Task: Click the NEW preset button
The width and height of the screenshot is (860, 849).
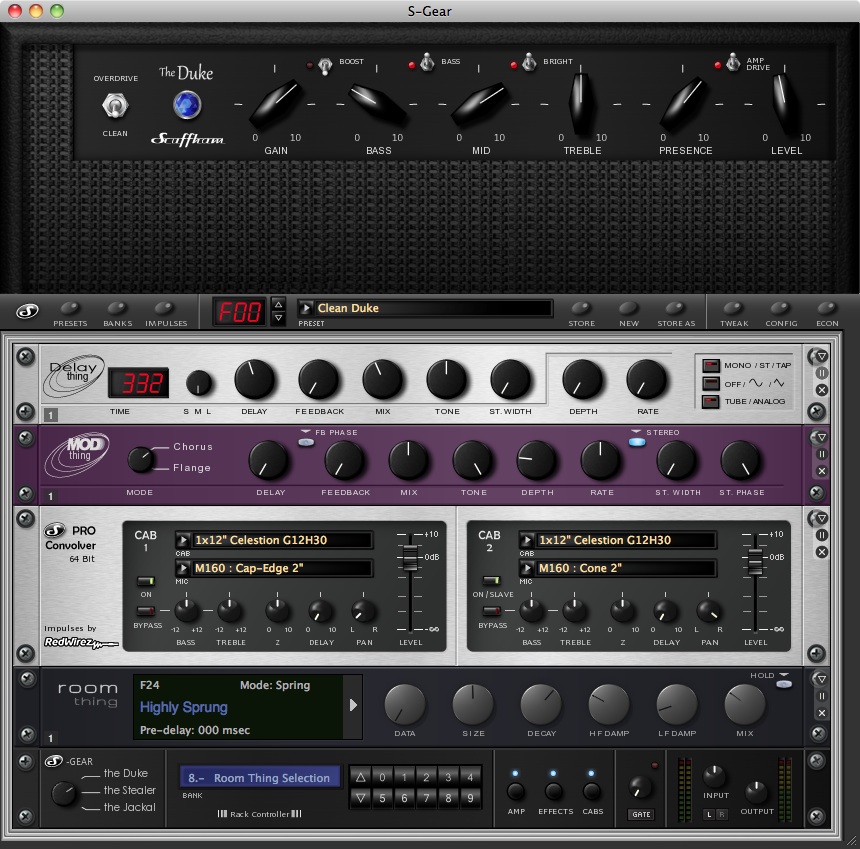Action: (x=629, y=308)
